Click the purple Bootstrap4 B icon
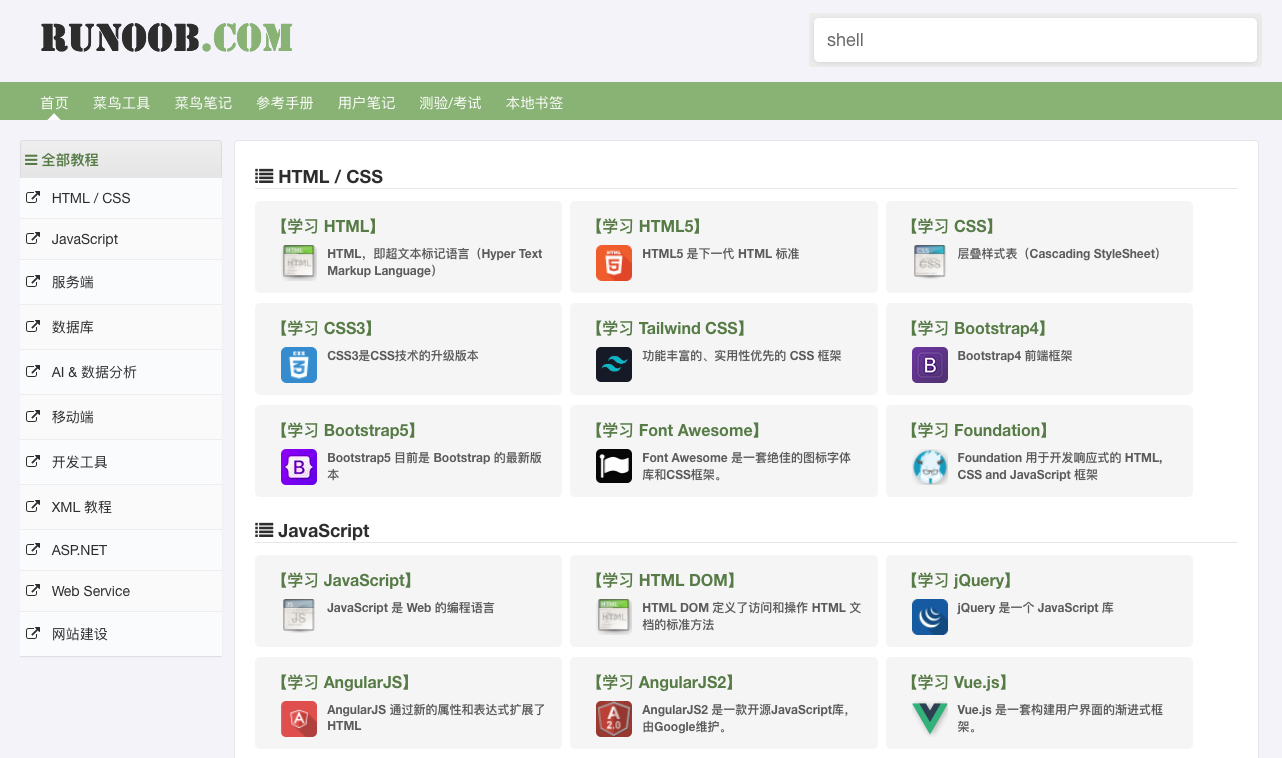Image resolution: width=1282 pixels, height=758 pixels. pos(929,365)
